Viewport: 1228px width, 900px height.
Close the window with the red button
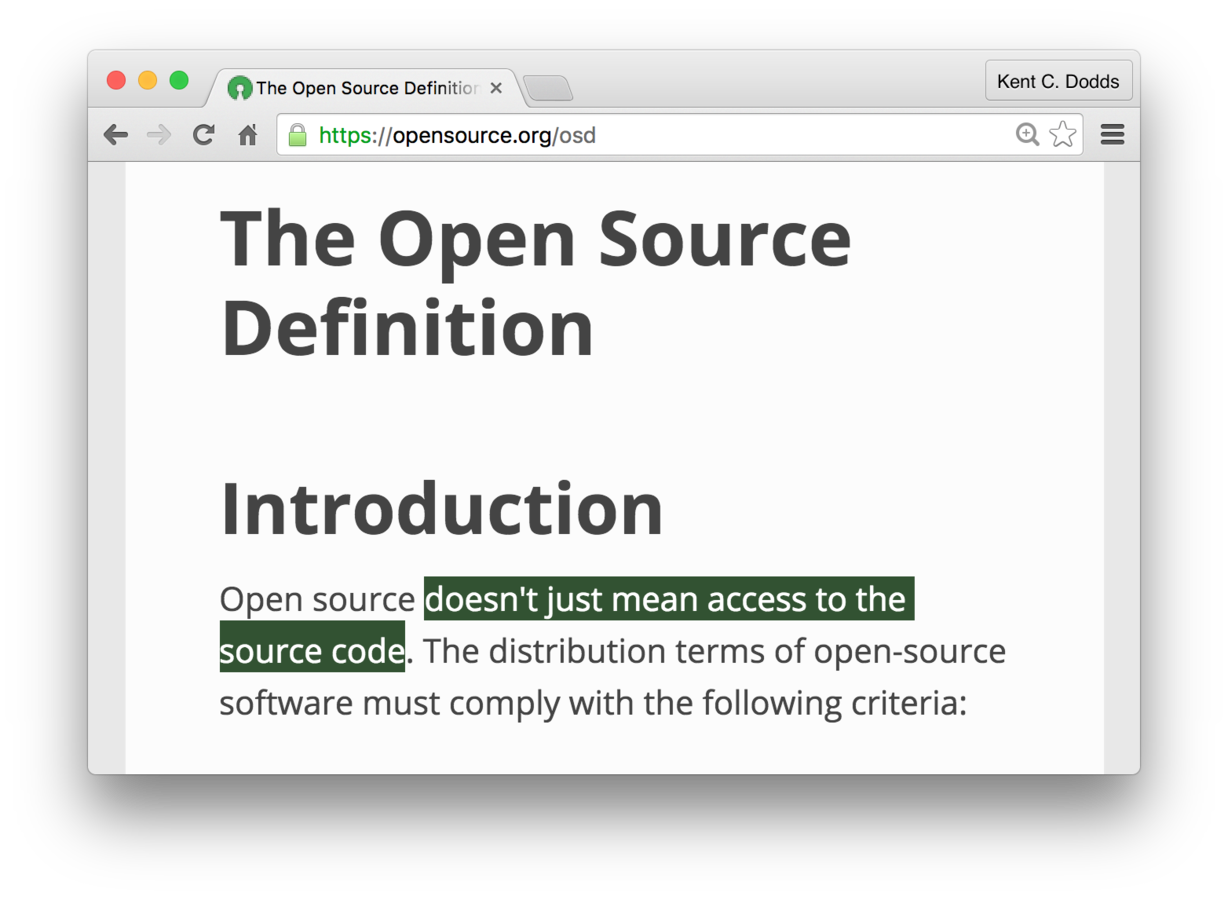point(116,81)
